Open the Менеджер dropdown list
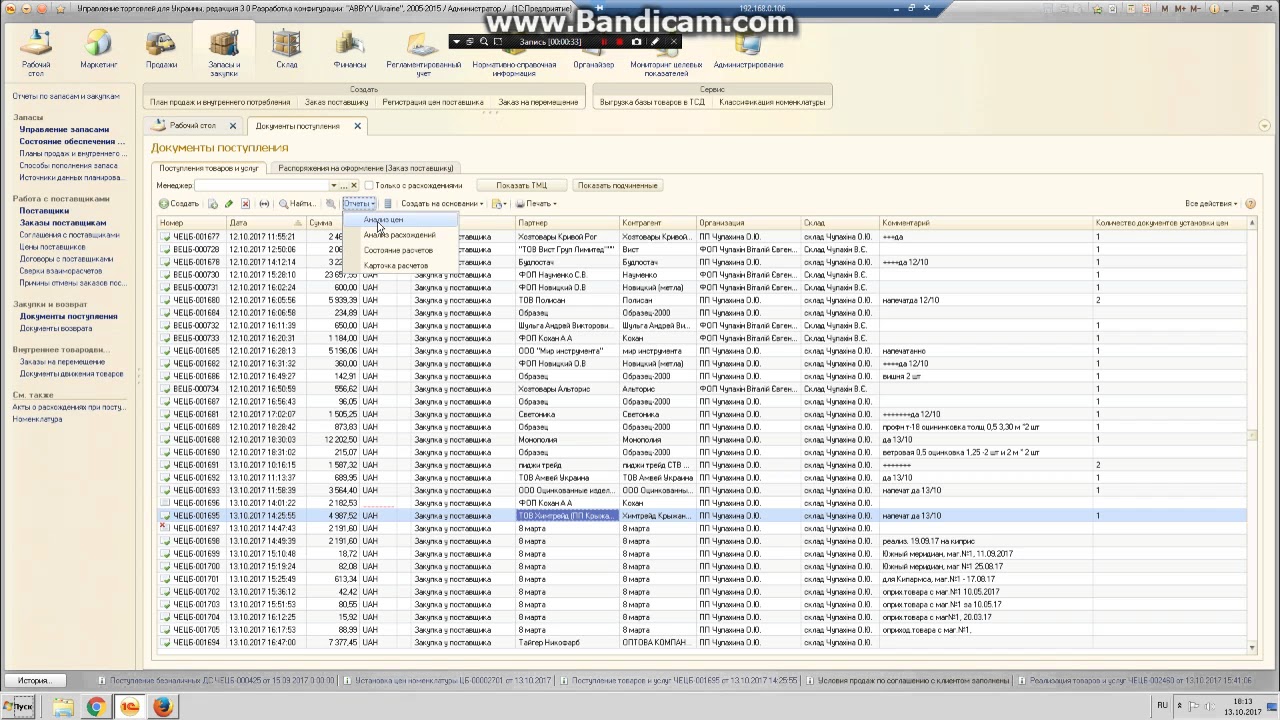The width and height of the screenshot is (1280, 720). (x=334, y=186)
